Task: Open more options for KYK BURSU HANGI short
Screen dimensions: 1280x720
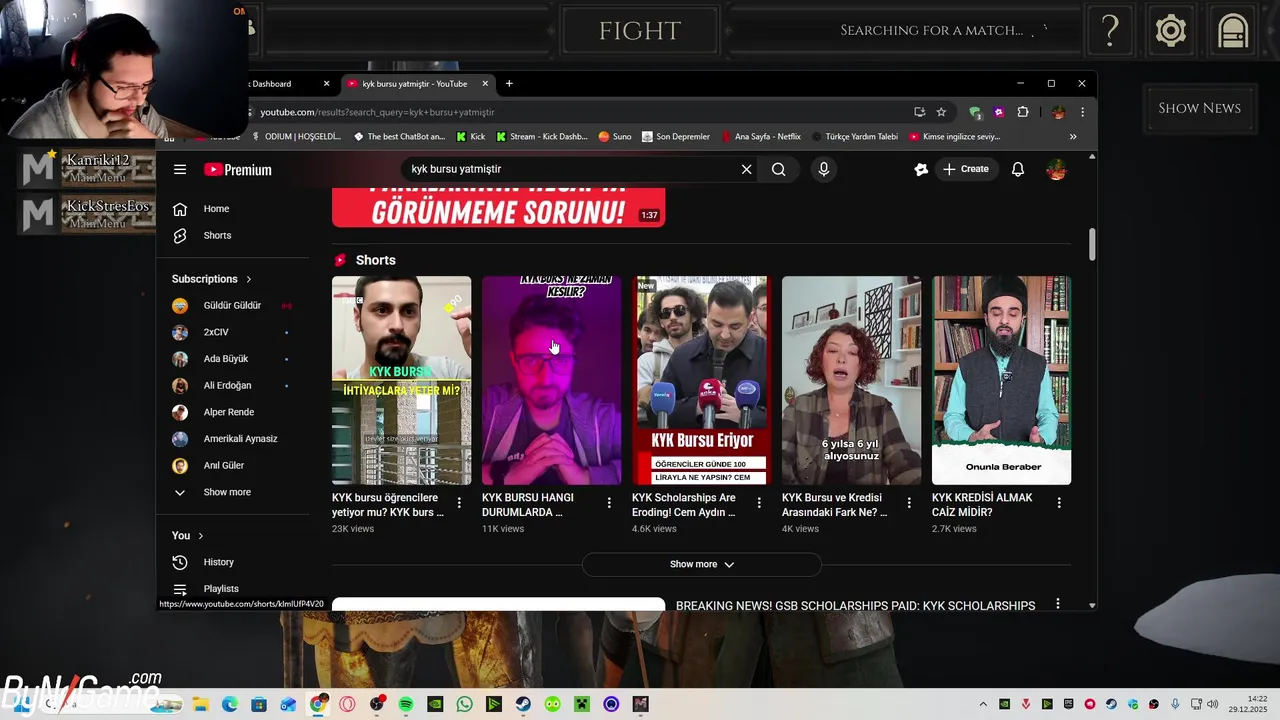Action: tap(609, 503)
